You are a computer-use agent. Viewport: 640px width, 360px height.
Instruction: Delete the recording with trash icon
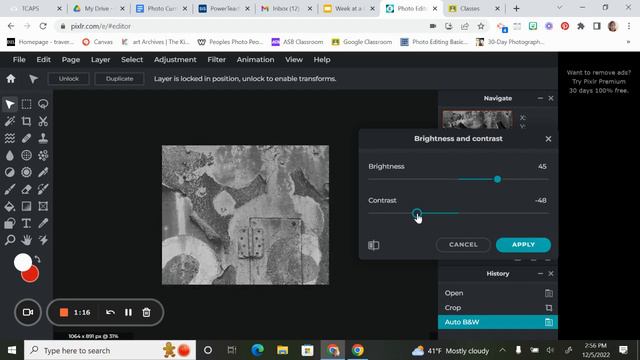pos(146,312)
